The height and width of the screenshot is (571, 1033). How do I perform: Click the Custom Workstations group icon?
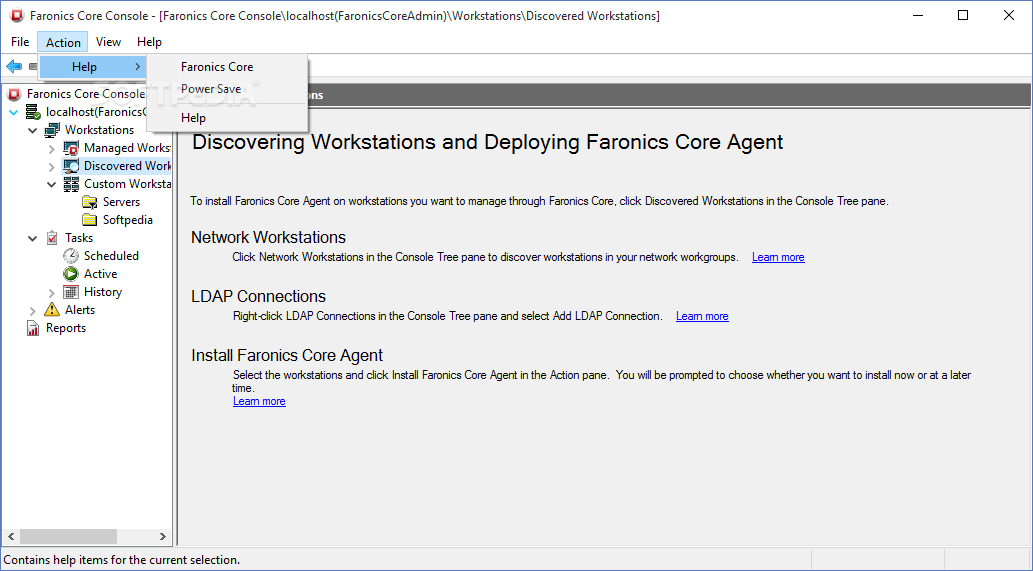point(71,184)
